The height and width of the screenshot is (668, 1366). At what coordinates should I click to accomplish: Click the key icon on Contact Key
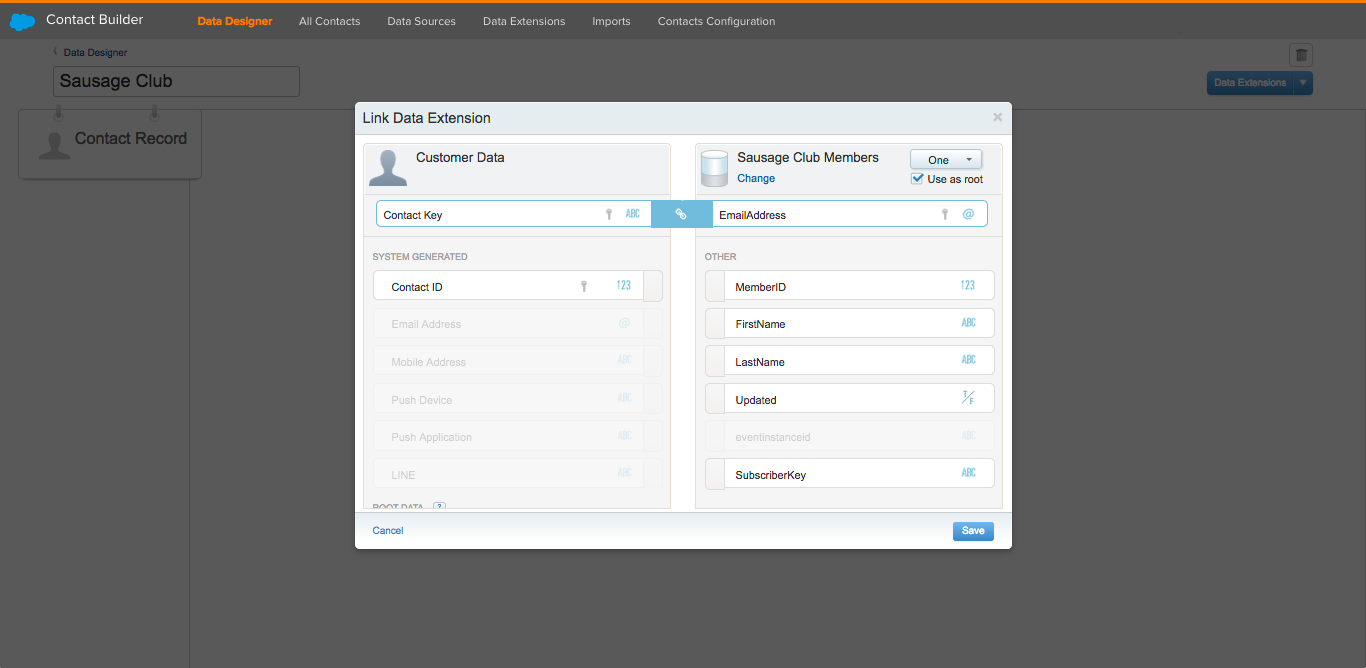(608, 214)
